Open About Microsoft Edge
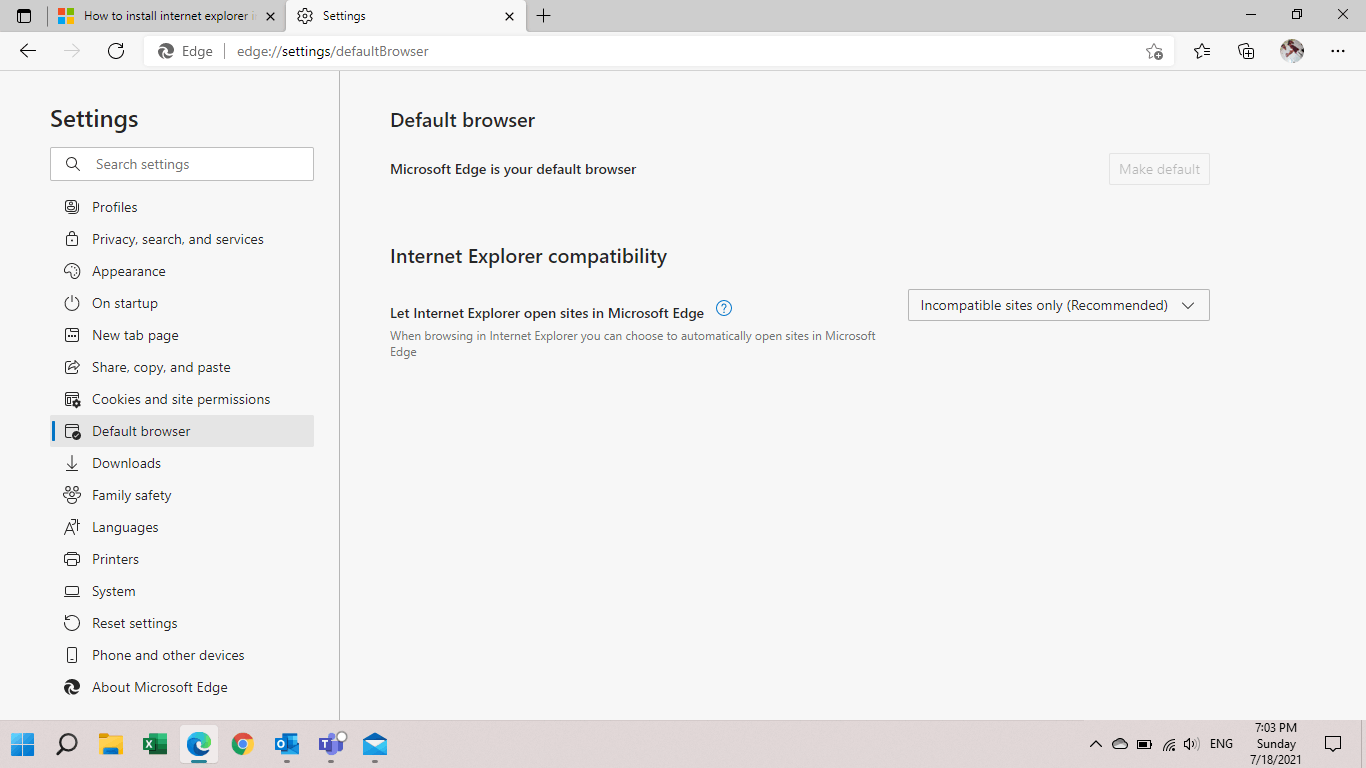 pos(182,687)
